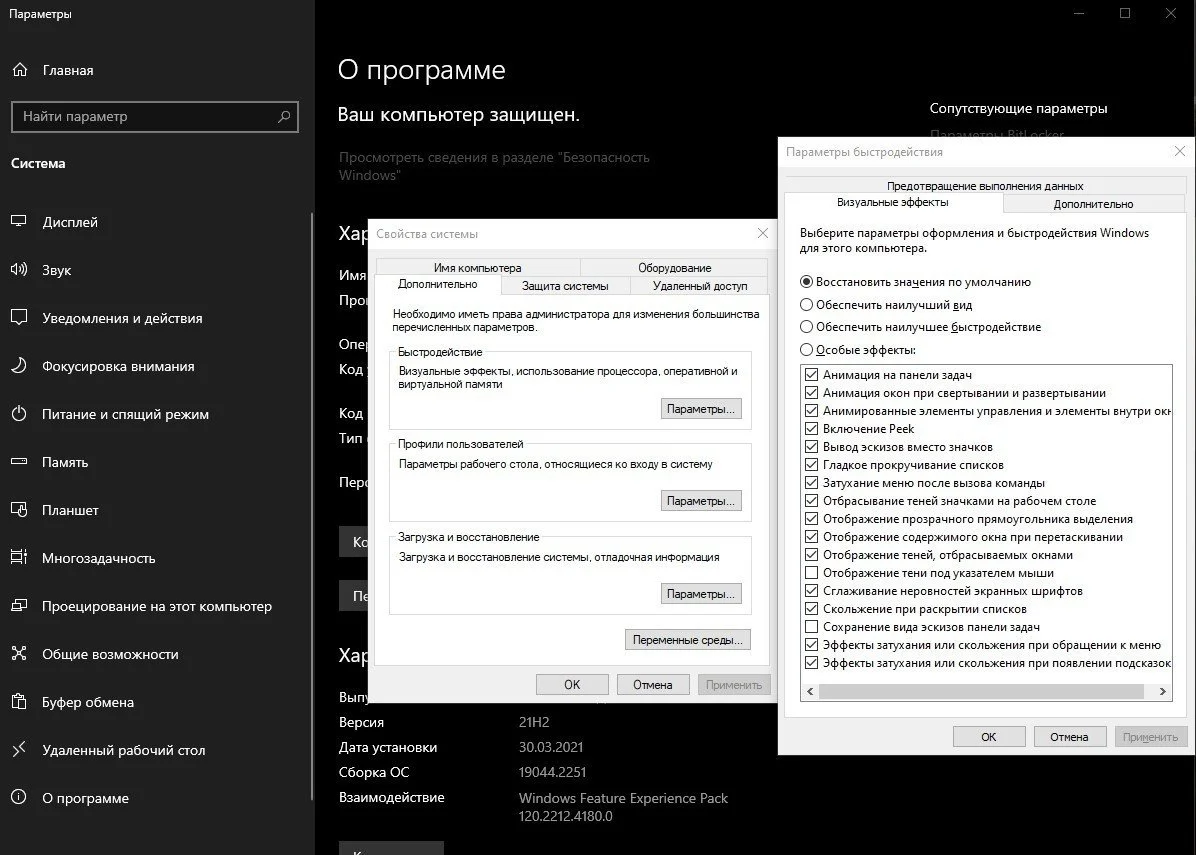The image size is (1196, 855).
Task: Select the Звук speaker icon
Action: click(19, 269)
